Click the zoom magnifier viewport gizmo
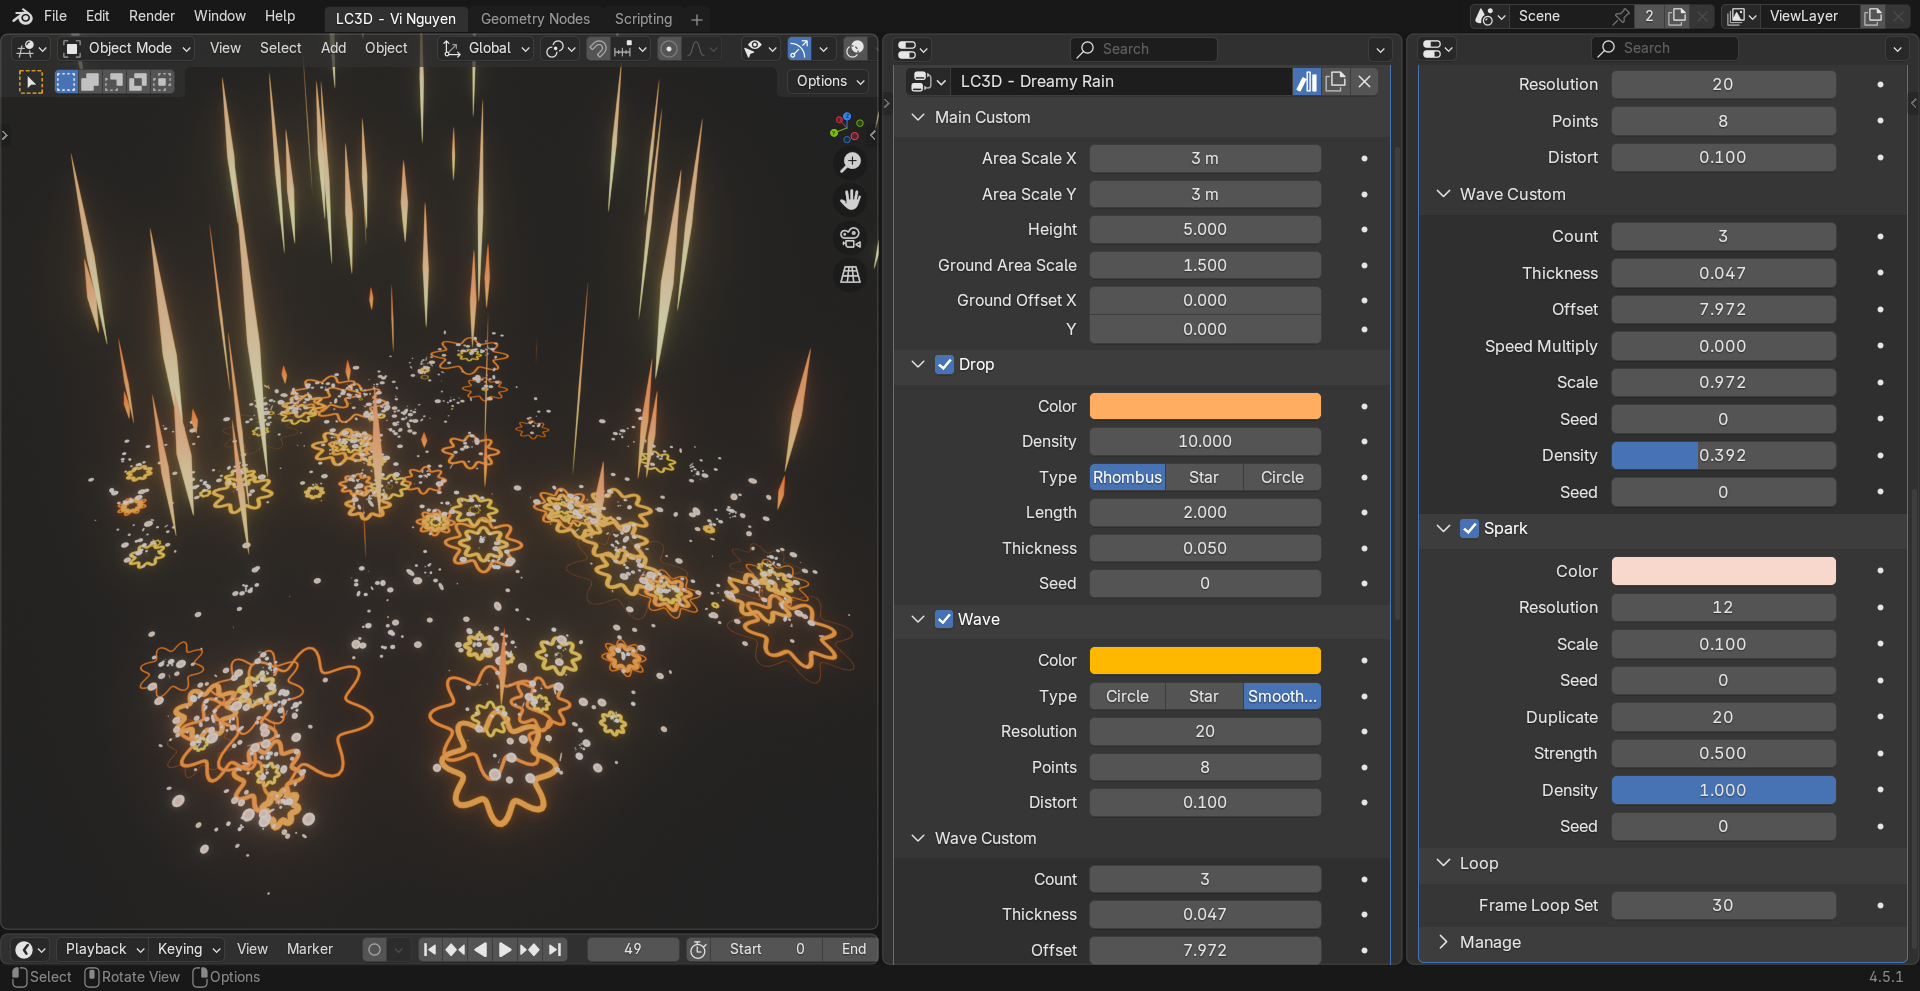This screenshot has height=991, width=1920. point(850,163)
